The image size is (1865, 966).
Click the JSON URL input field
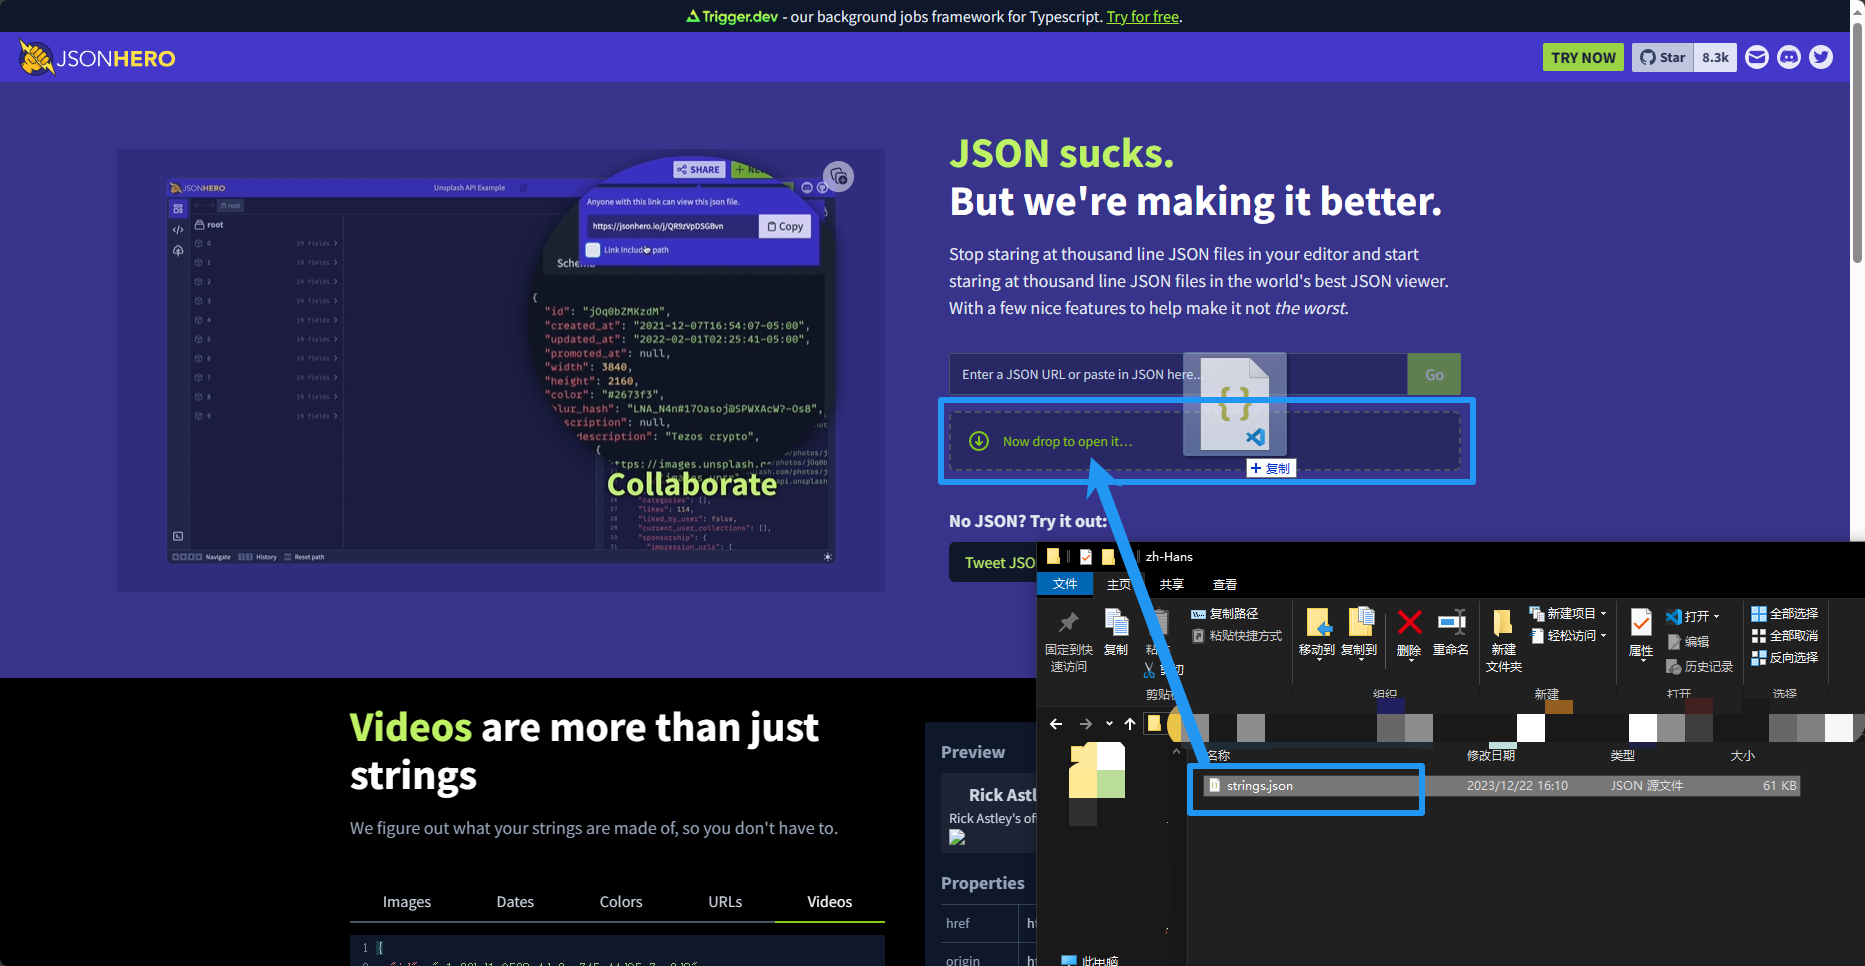tap(1070, 375)
